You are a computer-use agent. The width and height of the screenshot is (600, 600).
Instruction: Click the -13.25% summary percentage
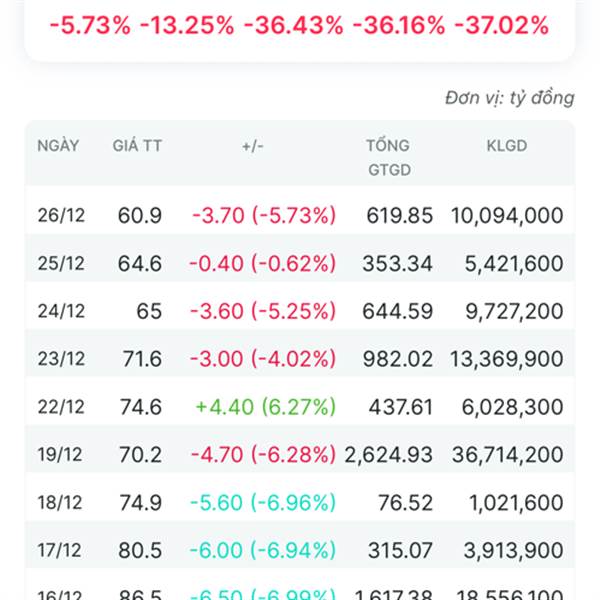coord(187,26)
